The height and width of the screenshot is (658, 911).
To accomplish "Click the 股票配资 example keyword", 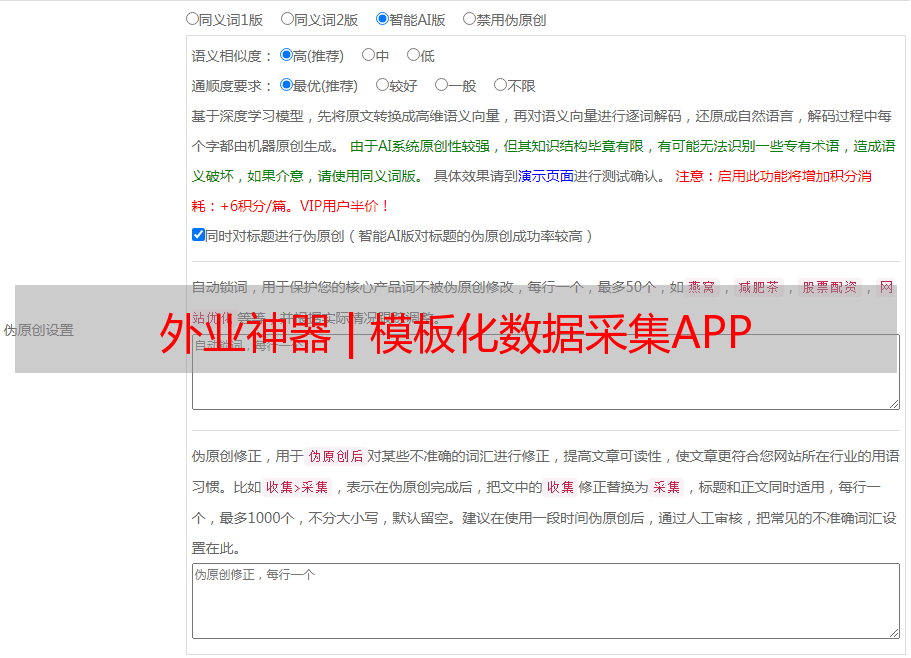I will pyautogui.click(x=830, y=287).
